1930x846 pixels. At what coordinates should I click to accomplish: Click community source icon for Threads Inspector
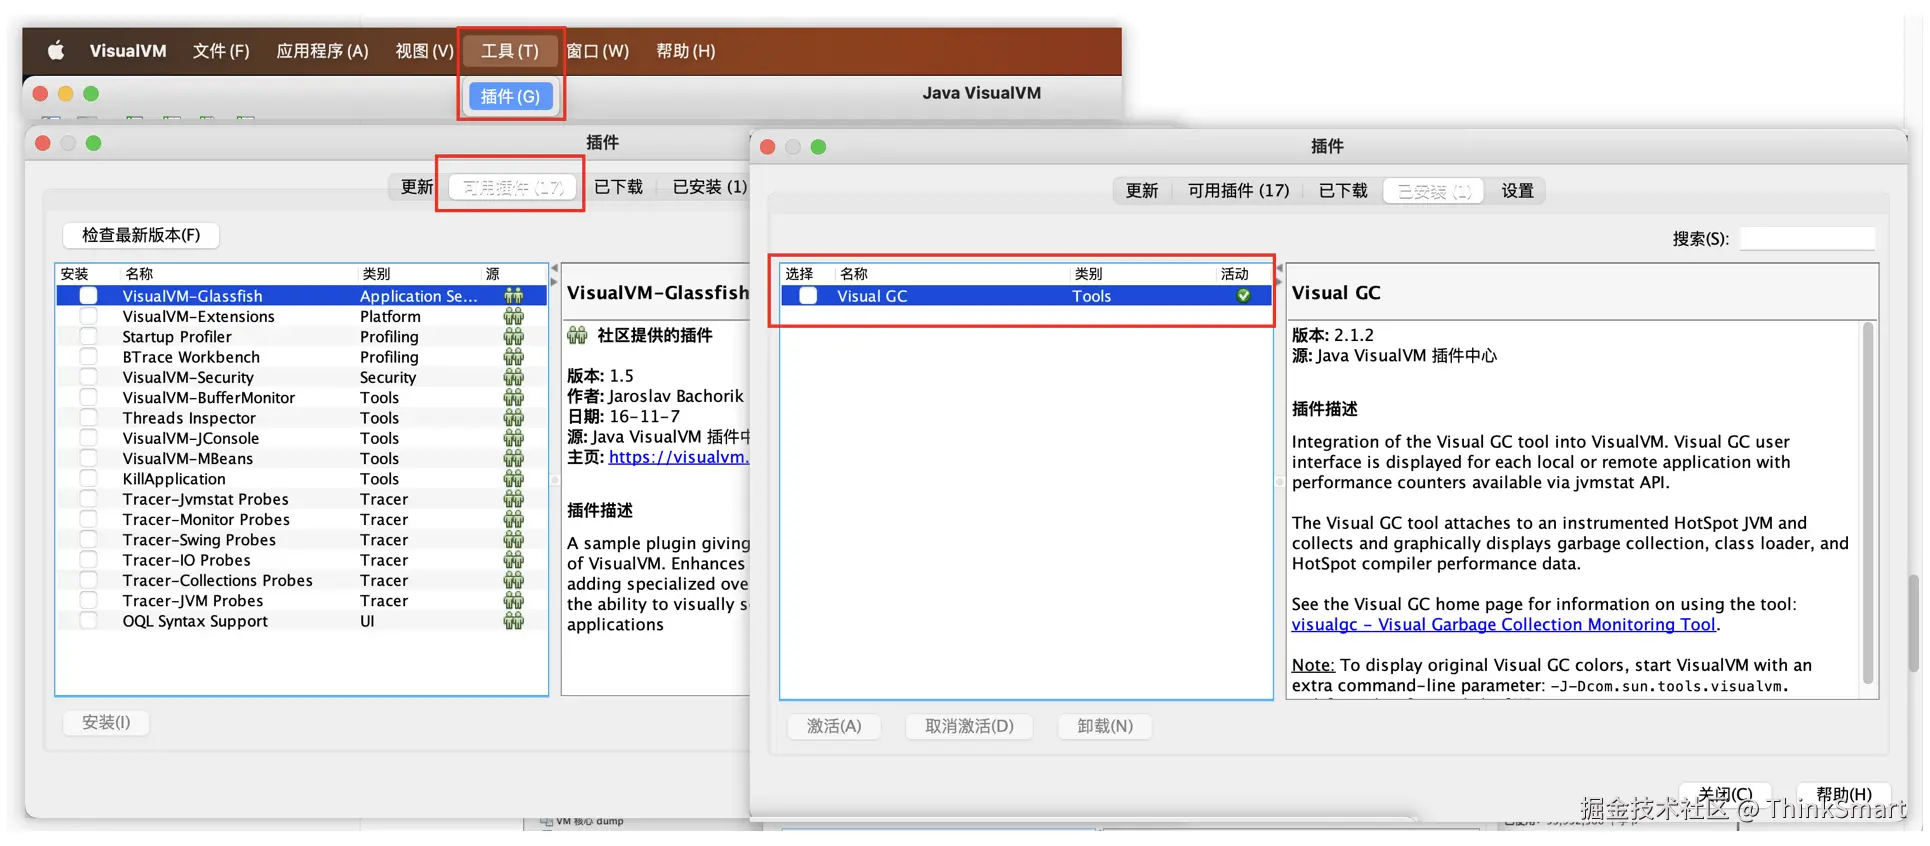514,418
